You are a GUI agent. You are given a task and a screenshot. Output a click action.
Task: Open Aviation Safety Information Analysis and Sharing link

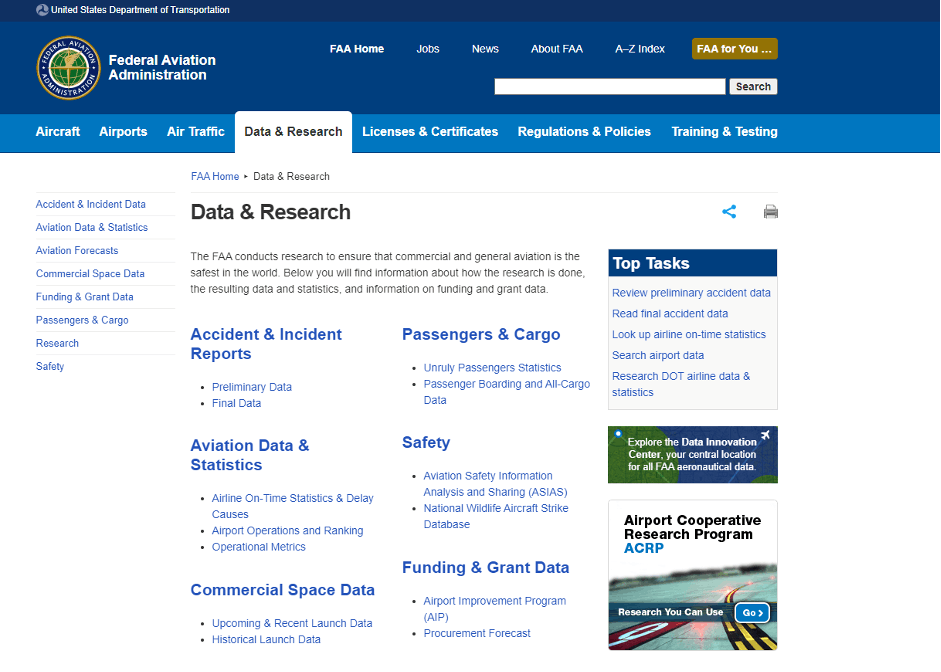(496, 484)
